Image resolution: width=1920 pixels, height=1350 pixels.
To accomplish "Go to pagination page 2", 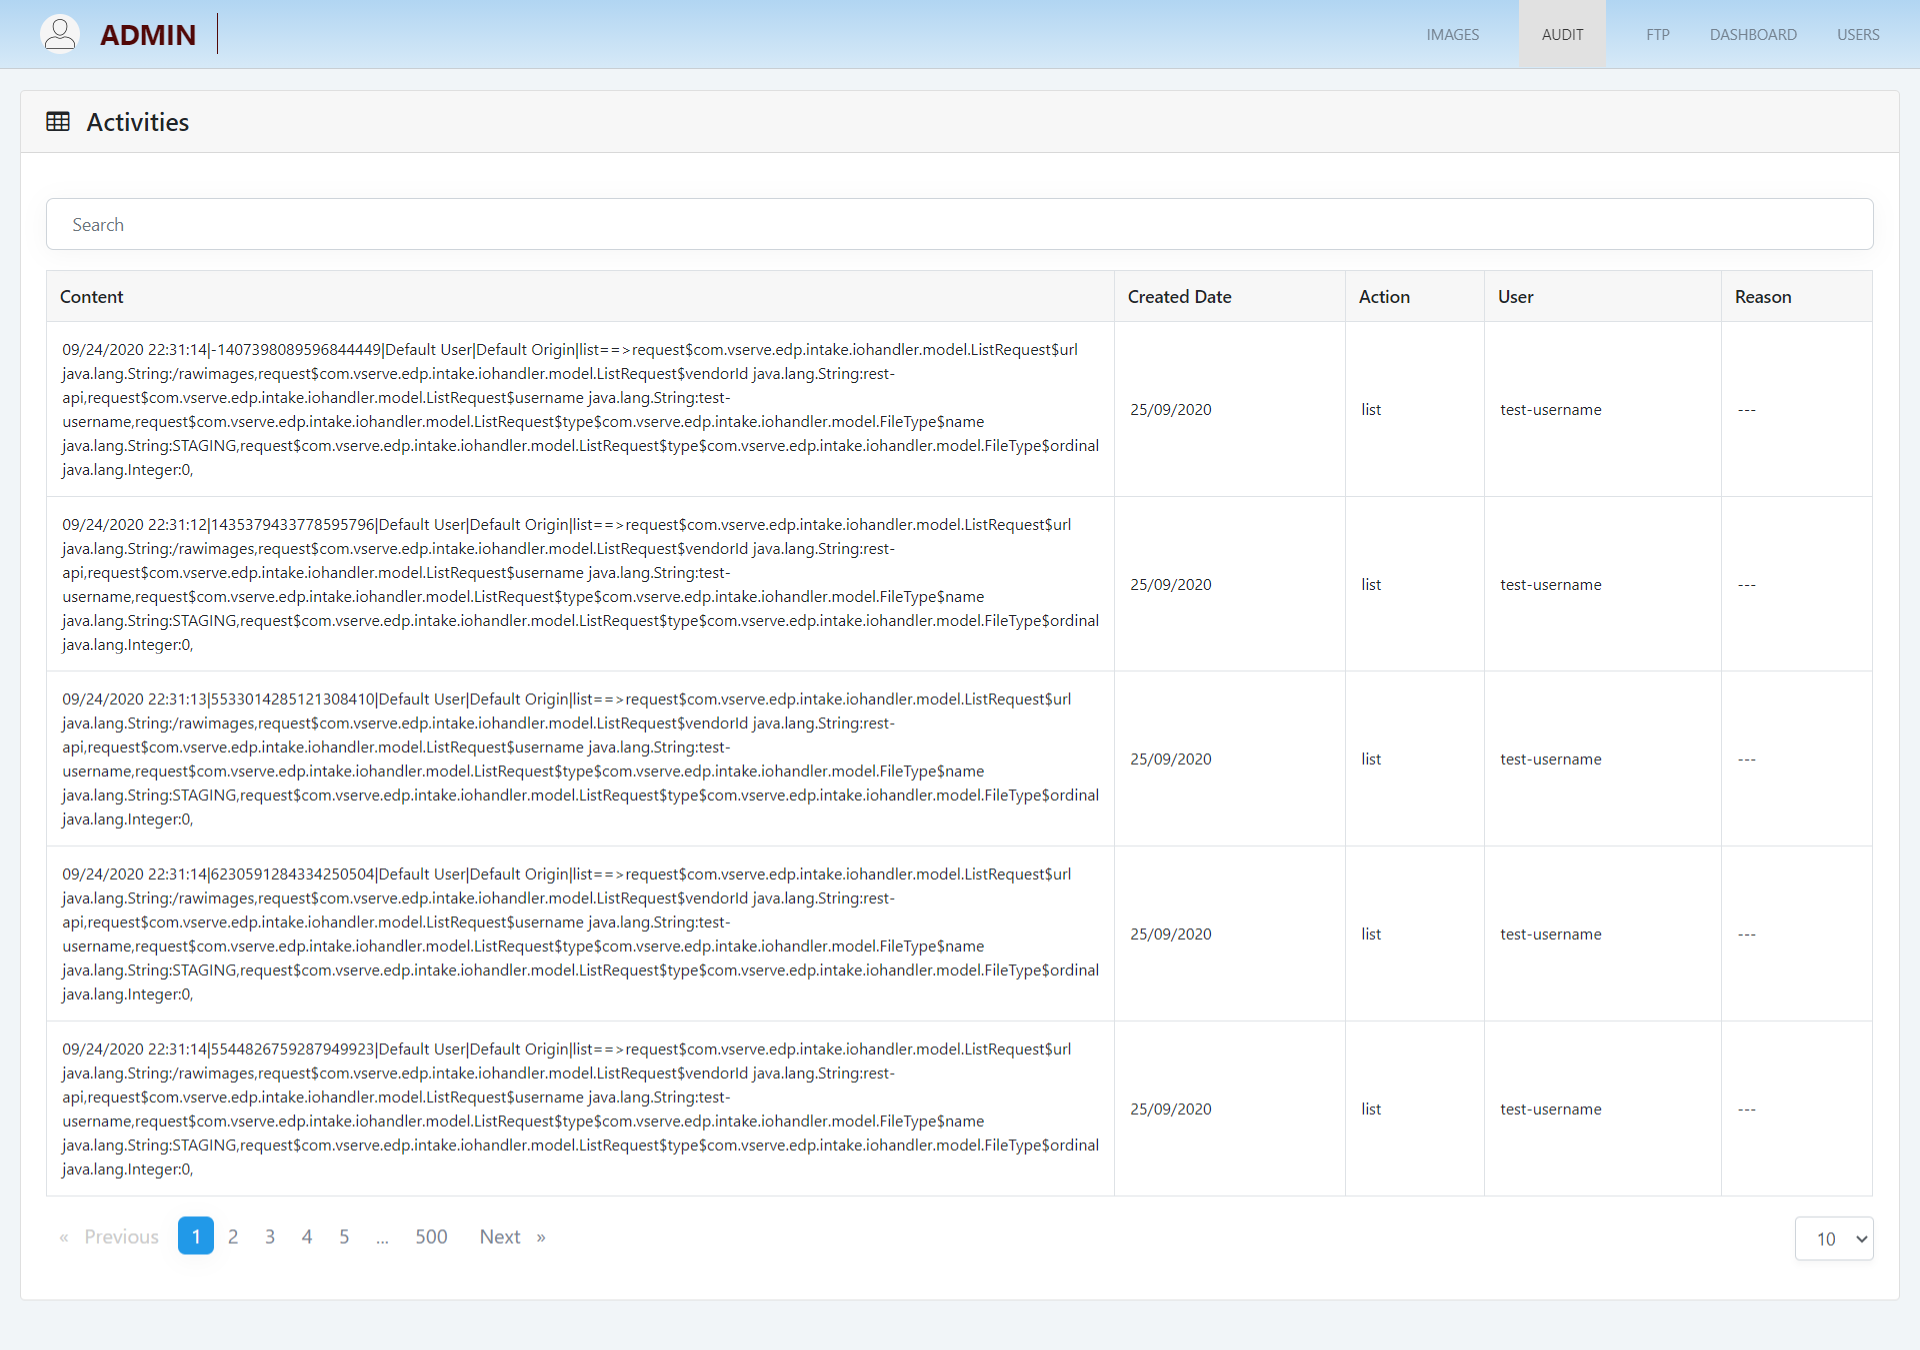I will tap(233, 1237).
